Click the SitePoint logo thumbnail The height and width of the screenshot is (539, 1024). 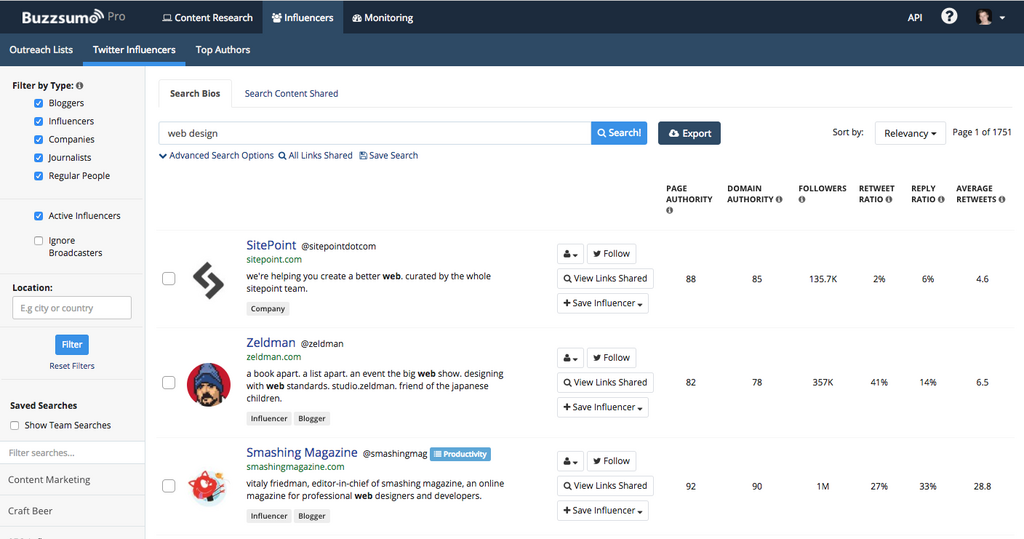209,280
